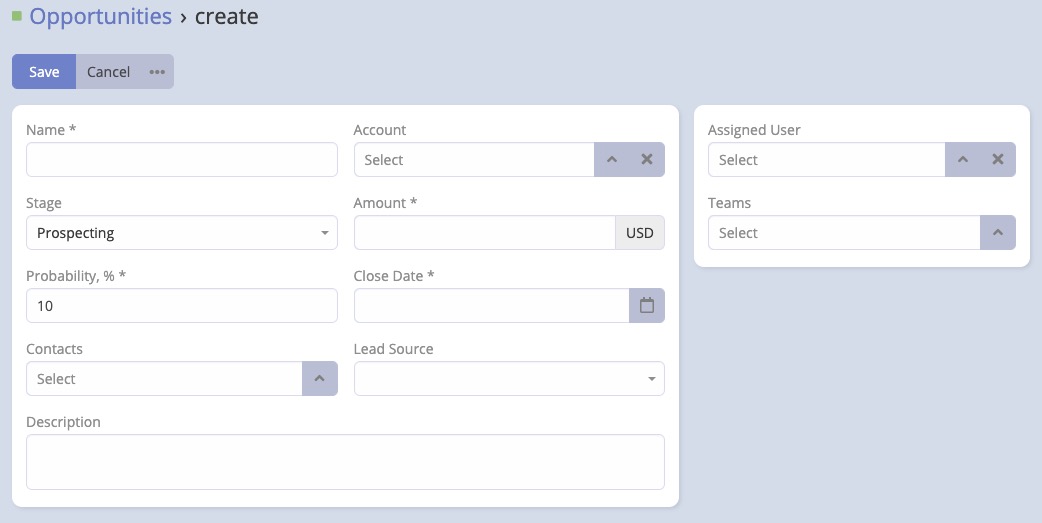Clear the Account field with X

pos(647,159)
